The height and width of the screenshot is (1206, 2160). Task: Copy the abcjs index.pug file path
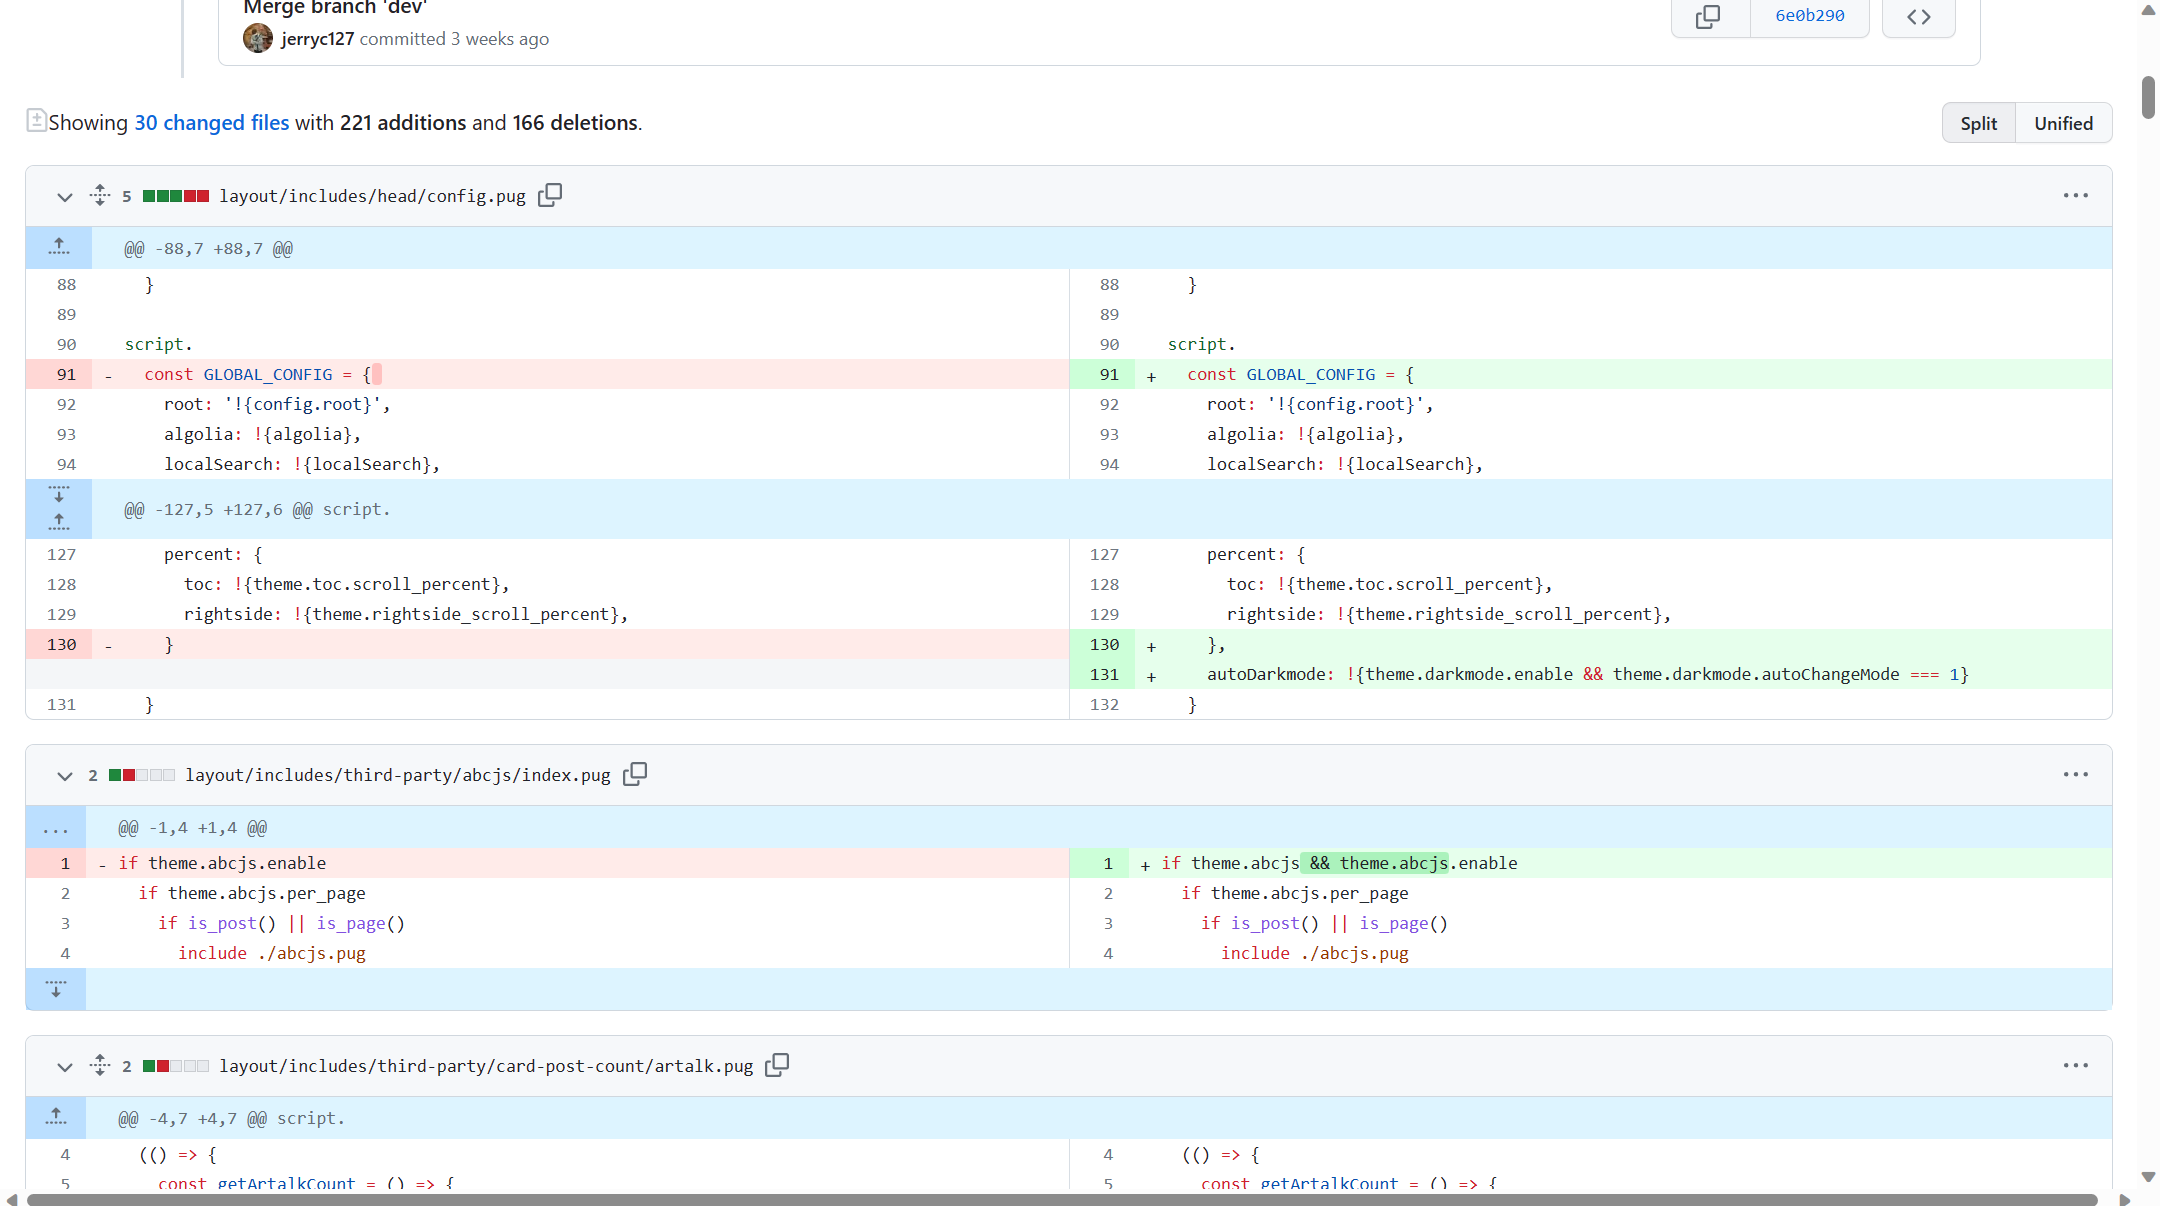pyautogui.click(x=635, y=774)
